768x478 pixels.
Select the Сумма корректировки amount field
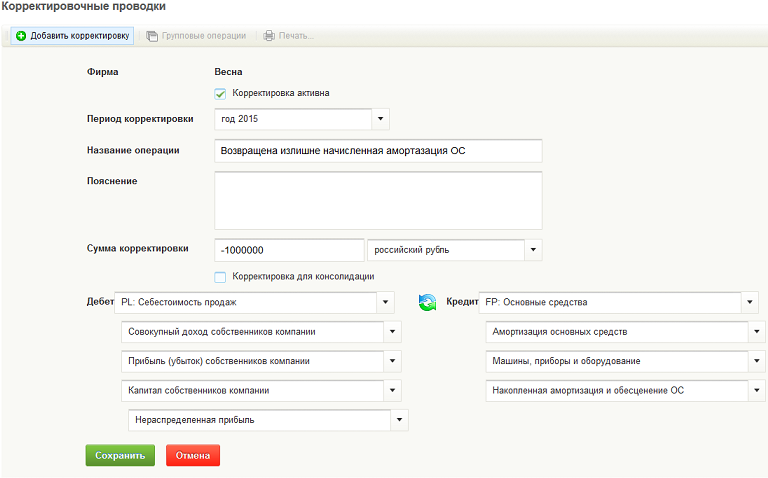tap(289, 250)
